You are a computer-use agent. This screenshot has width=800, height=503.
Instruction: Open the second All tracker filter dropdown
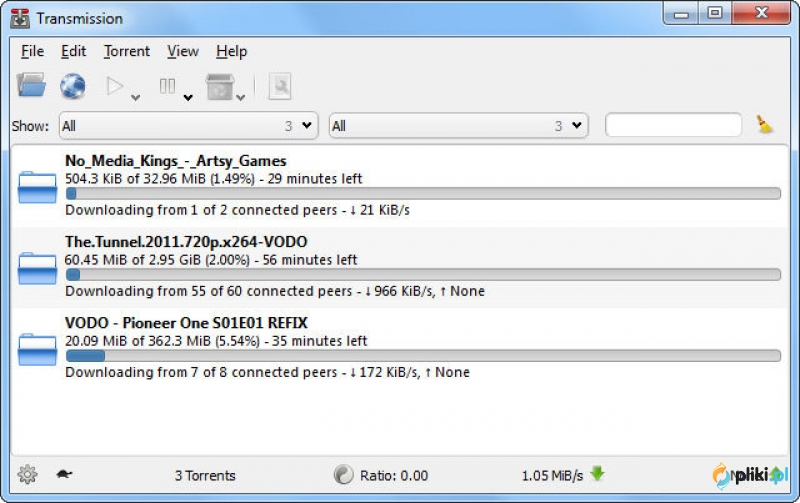coord(458,125)
